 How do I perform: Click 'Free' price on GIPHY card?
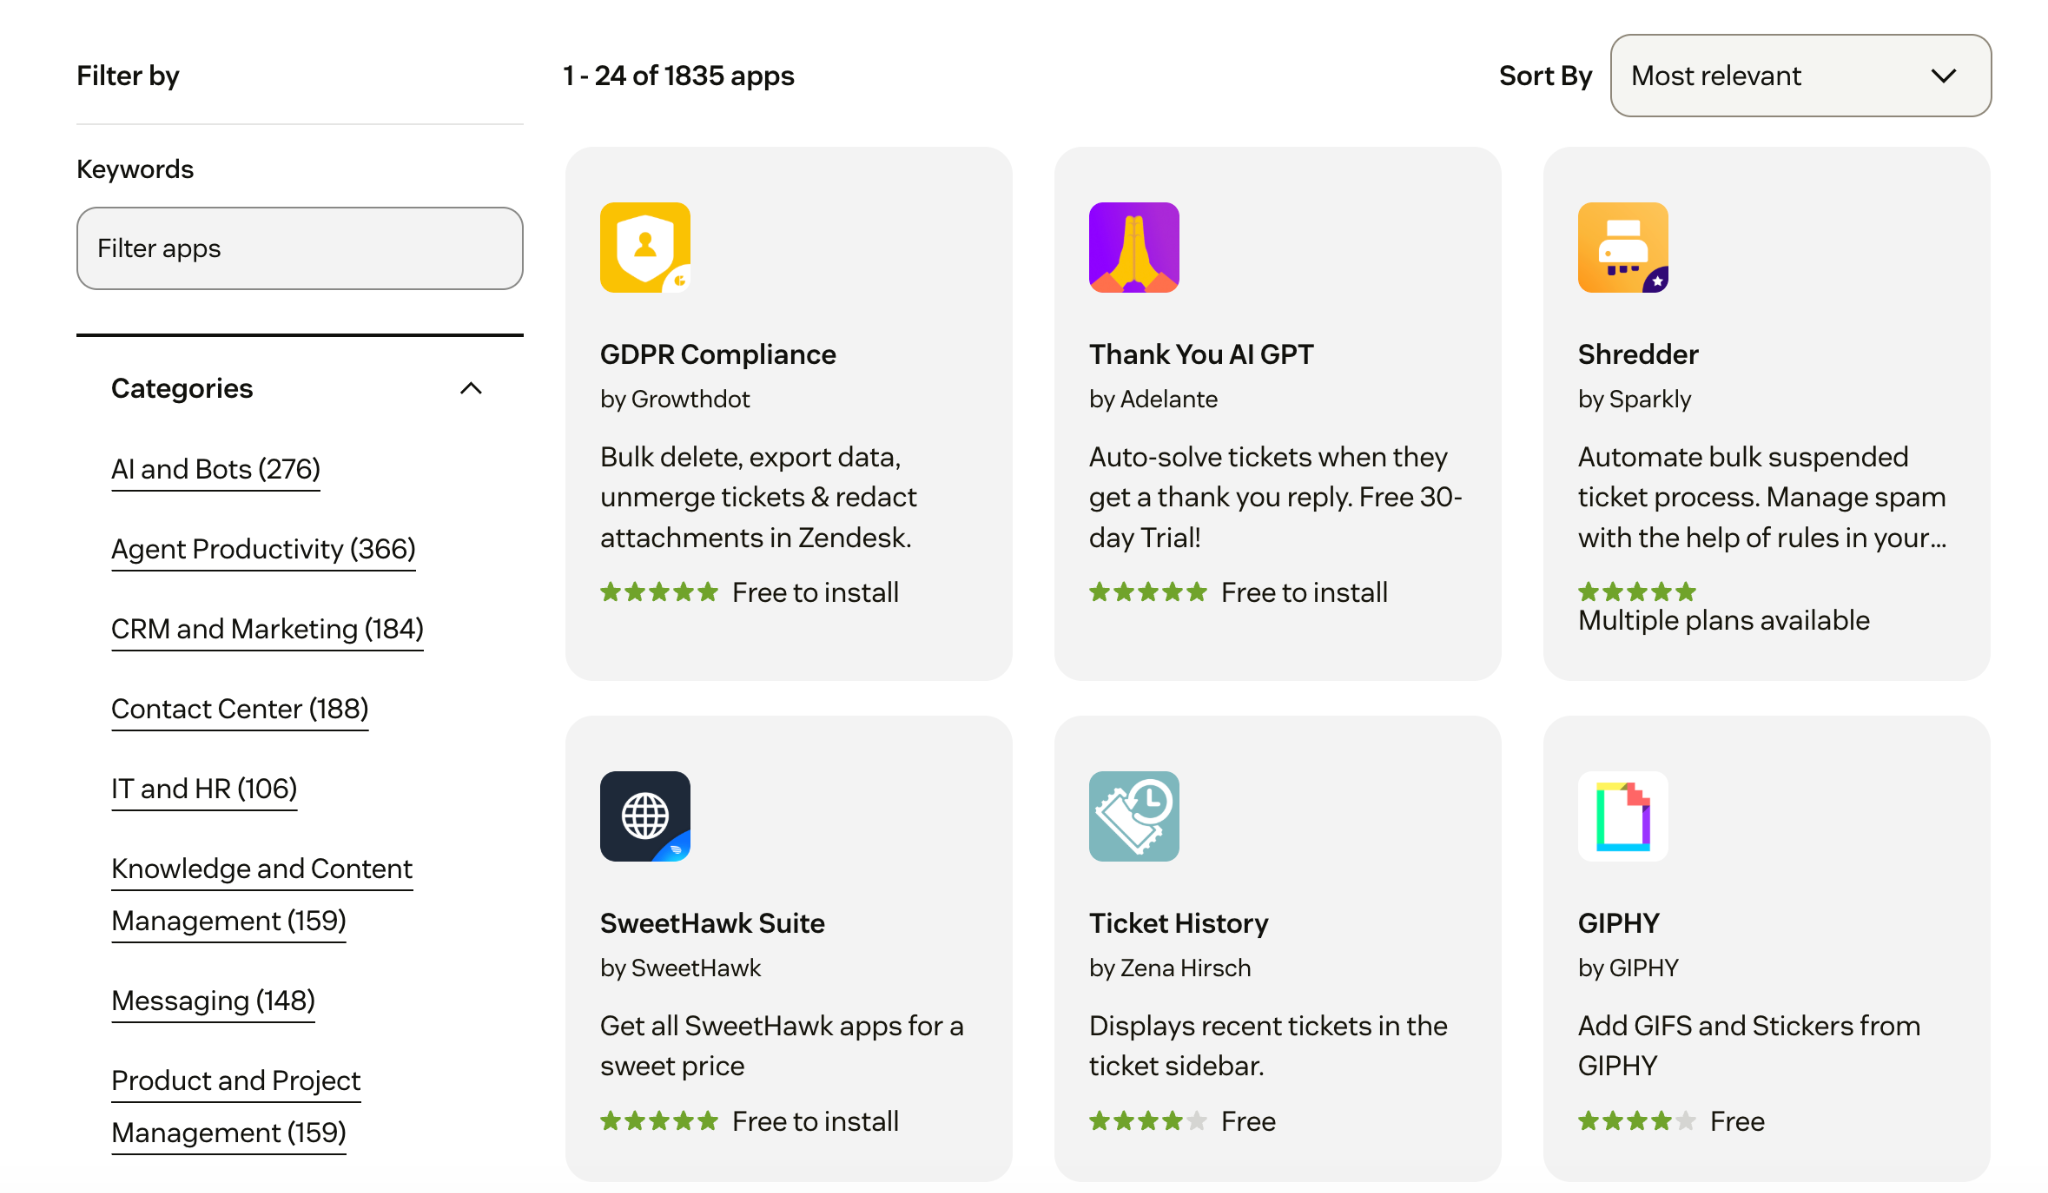(x=1737, y=1121)
